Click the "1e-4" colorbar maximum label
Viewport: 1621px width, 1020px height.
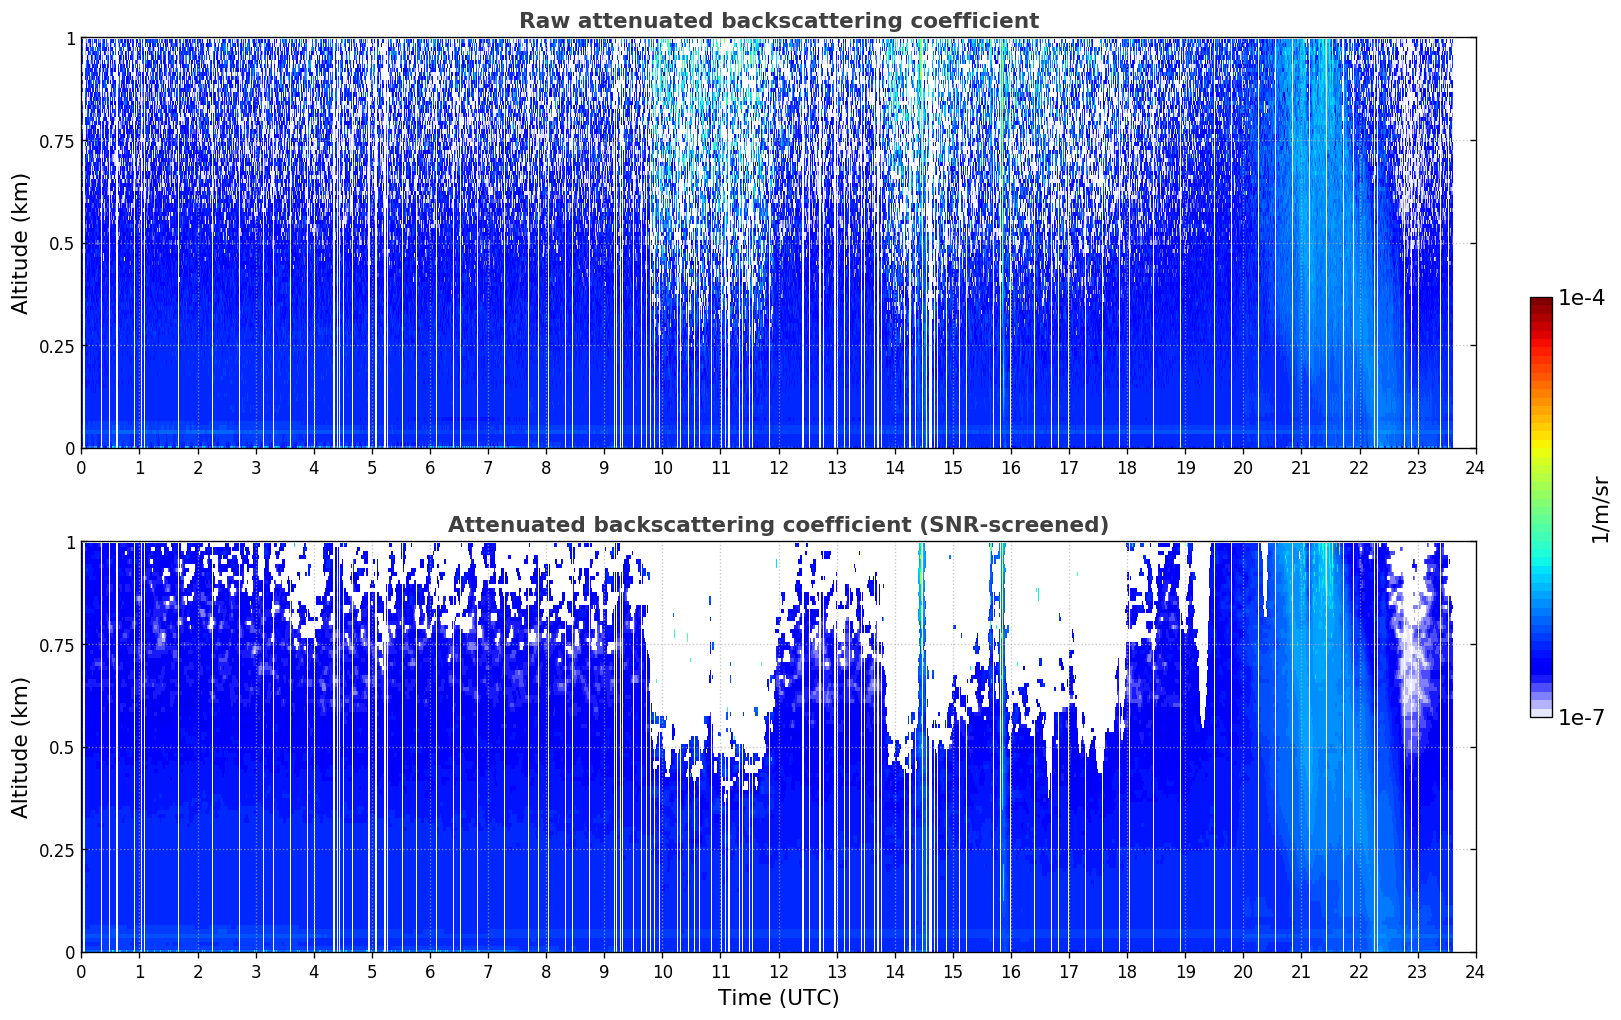[x=1581, y=298]
